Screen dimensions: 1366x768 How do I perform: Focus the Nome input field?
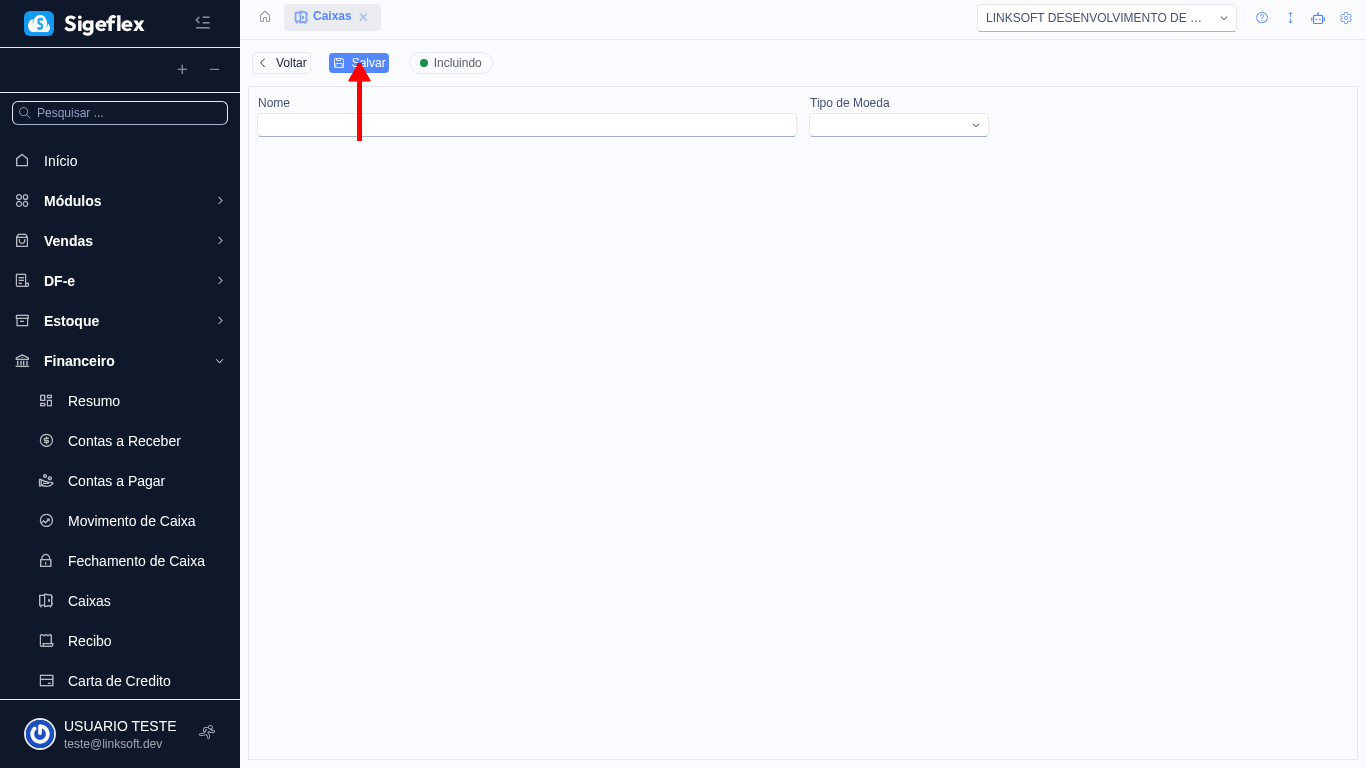[527, 125]
